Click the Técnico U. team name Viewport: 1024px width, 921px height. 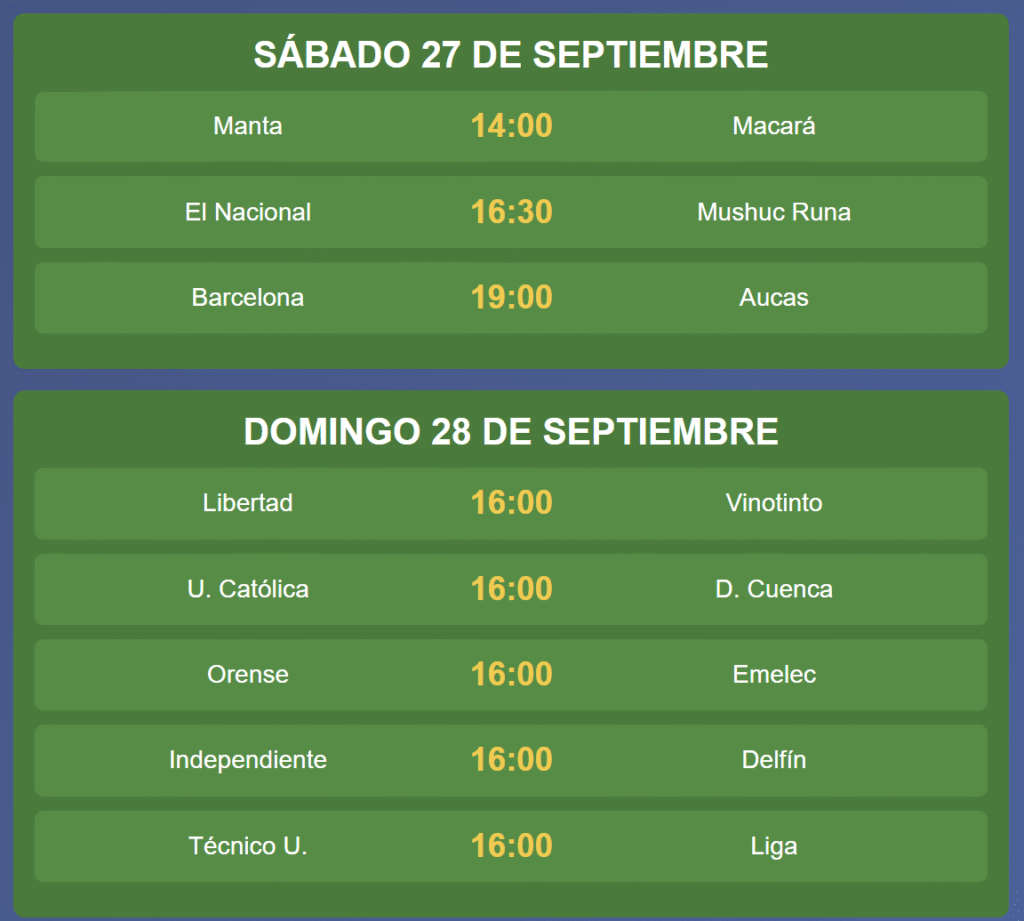248,846
